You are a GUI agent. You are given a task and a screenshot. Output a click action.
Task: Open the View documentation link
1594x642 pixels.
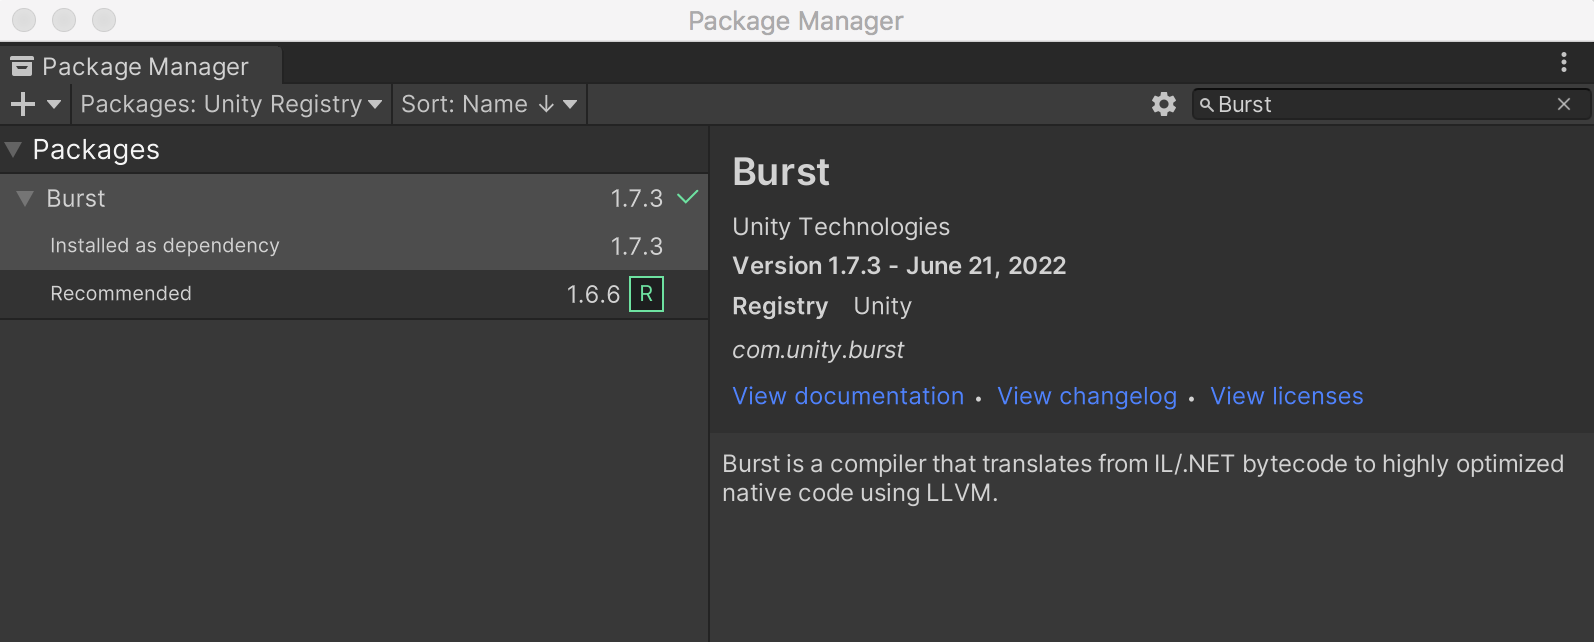(x=848, y=396)
